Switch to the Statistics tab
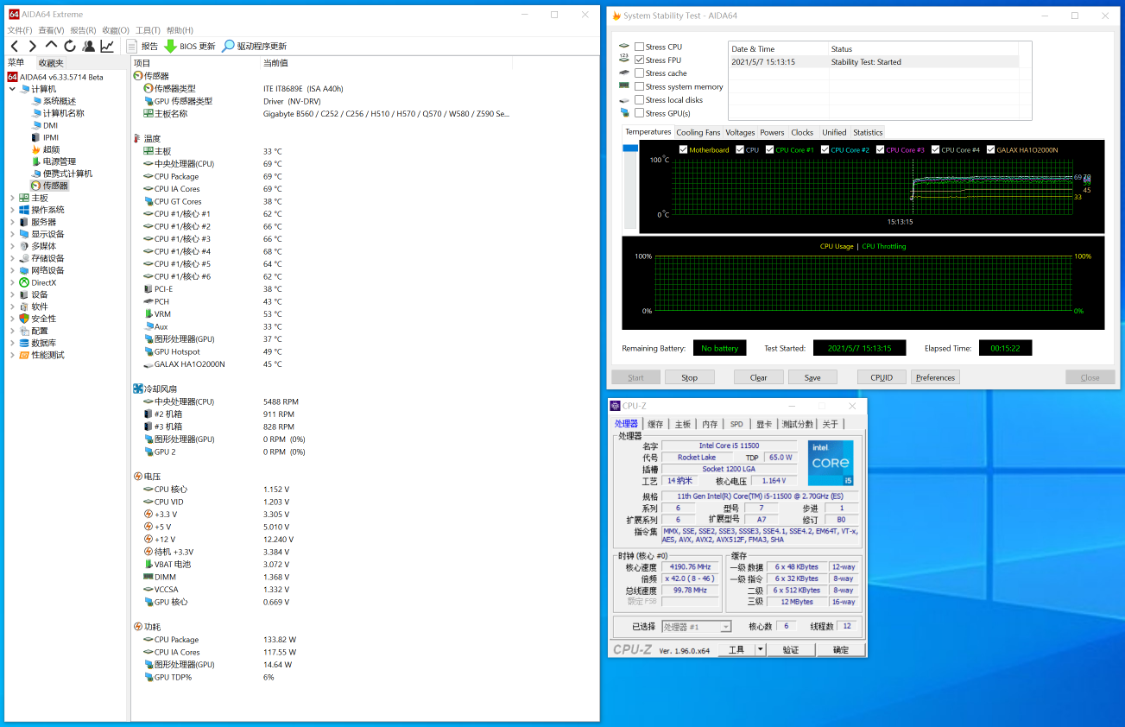 pos(867,133)
